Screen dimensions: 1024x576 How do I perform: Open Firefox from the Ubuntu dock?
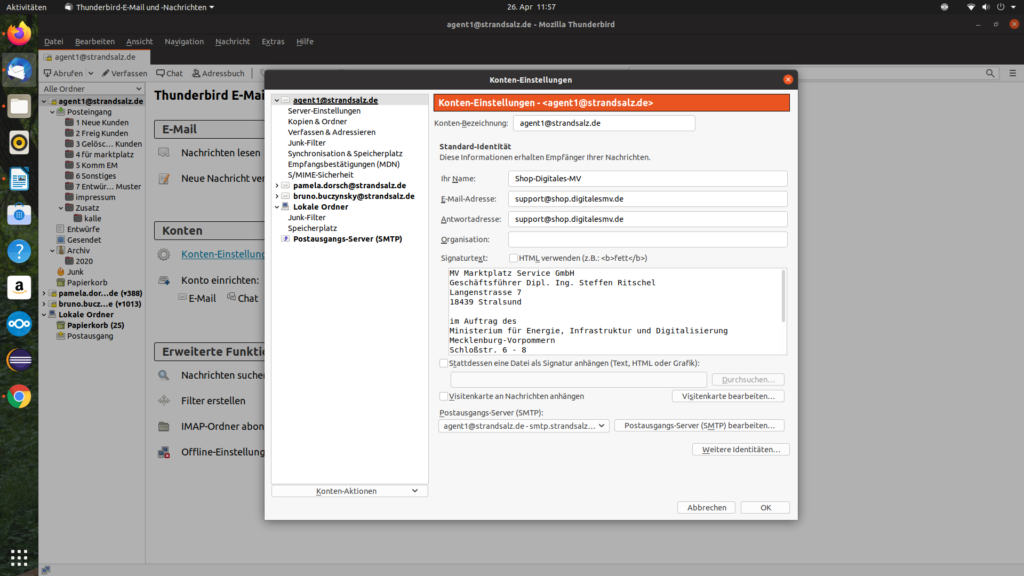[19, 35]
